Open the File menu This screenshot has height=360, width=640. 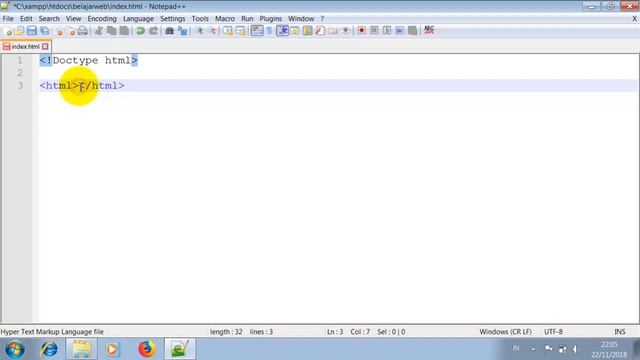click(8, 19)
